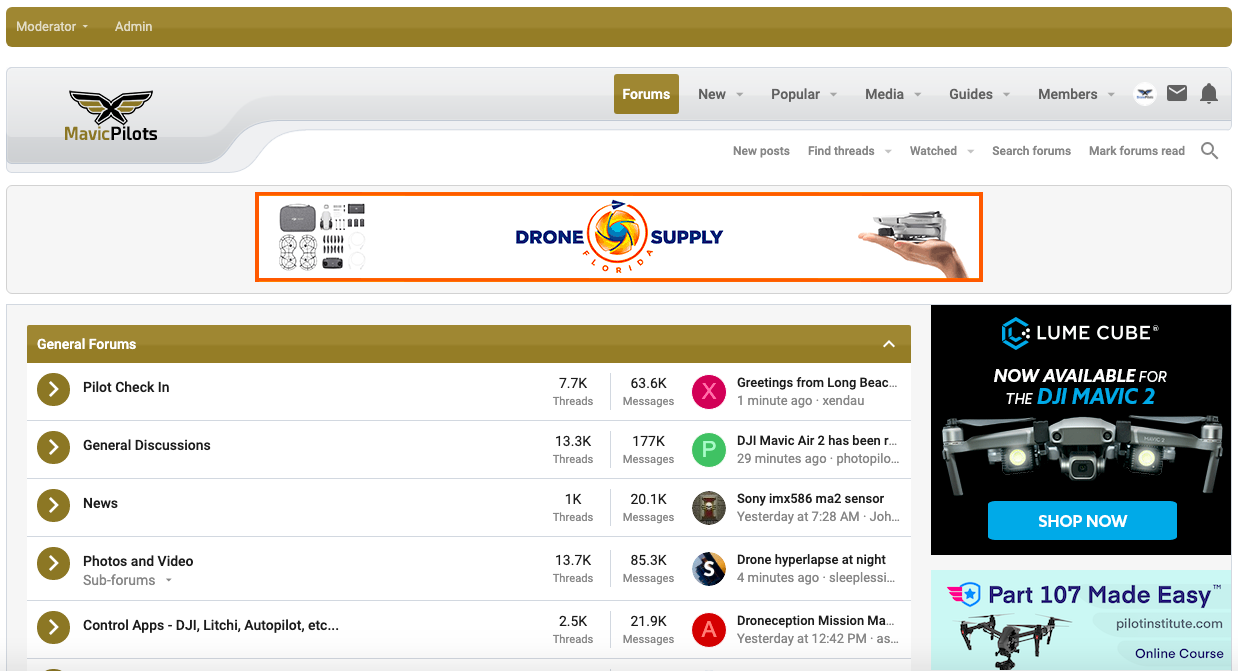Click the xendau username link
Viewport: 1238px width, 671px height.
843,401
